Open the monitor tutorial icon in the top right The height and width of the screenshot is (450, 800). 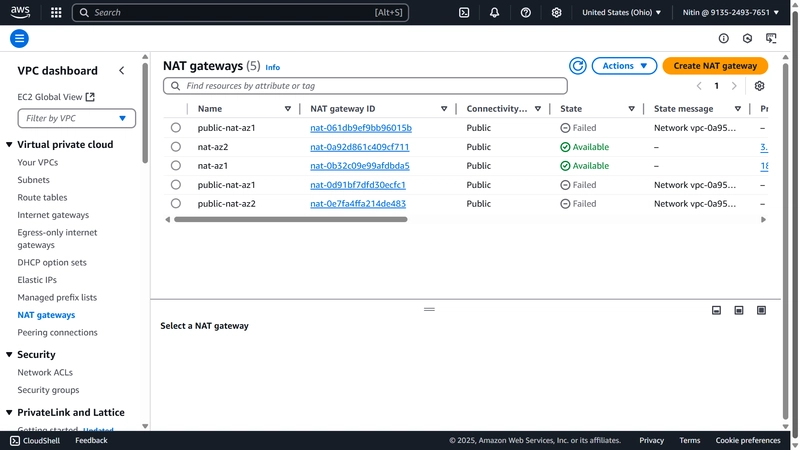(771, 38)
